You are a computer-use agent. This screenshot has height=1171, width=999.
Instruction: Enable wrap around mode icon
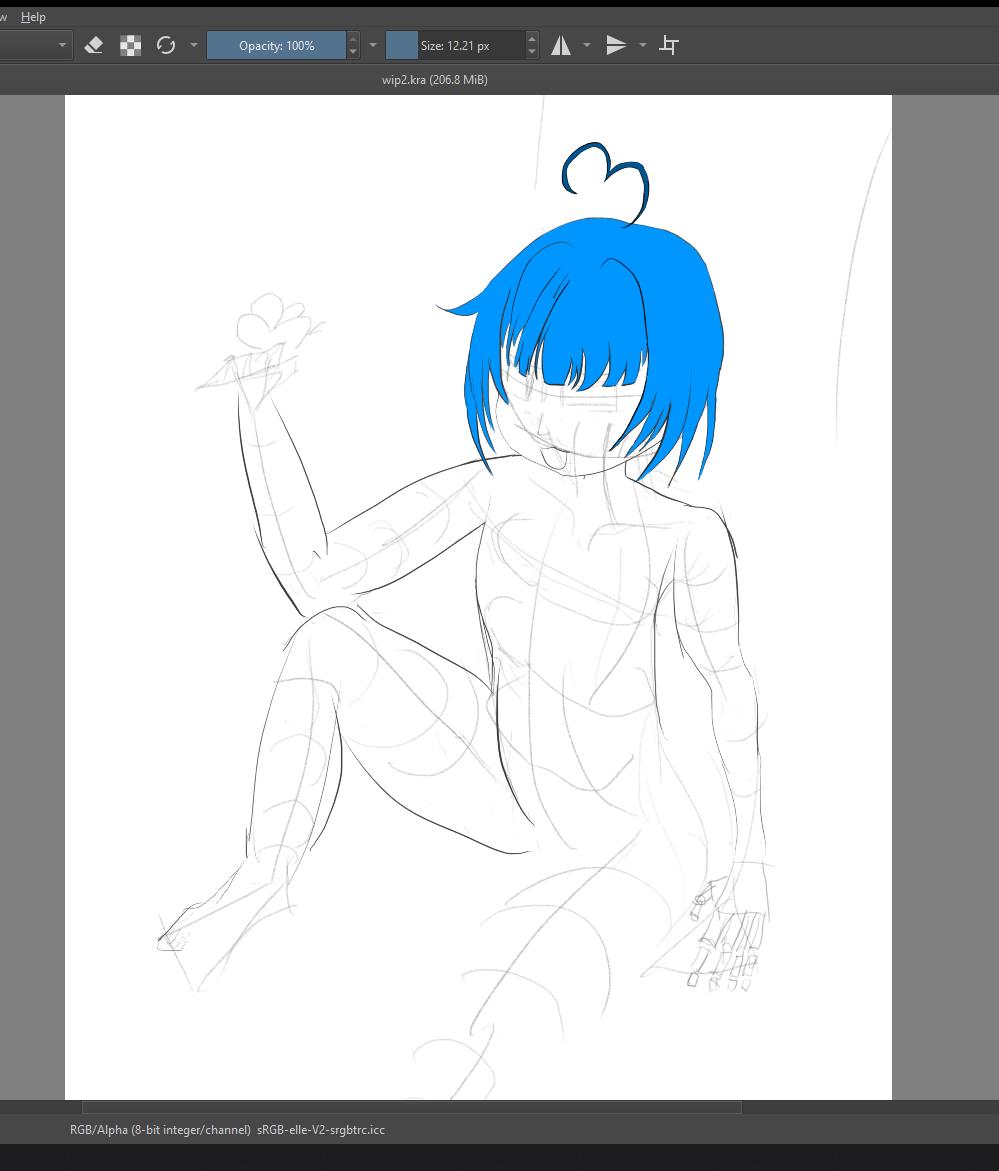pyautogui.click(x=669, y=46)
